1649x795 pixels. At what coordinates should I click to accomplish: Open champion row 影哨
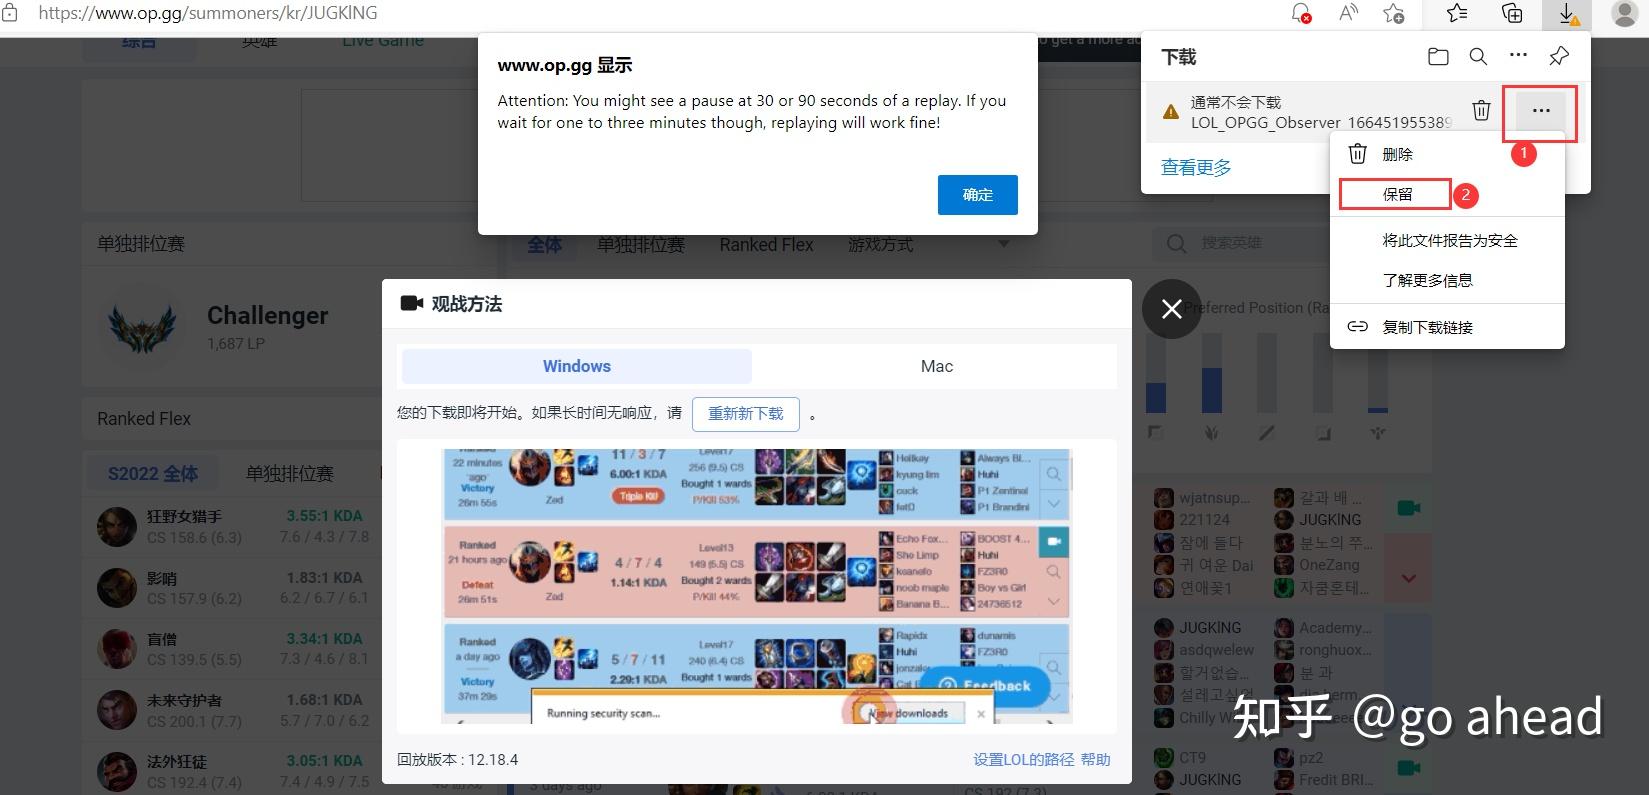pos(232,588)
